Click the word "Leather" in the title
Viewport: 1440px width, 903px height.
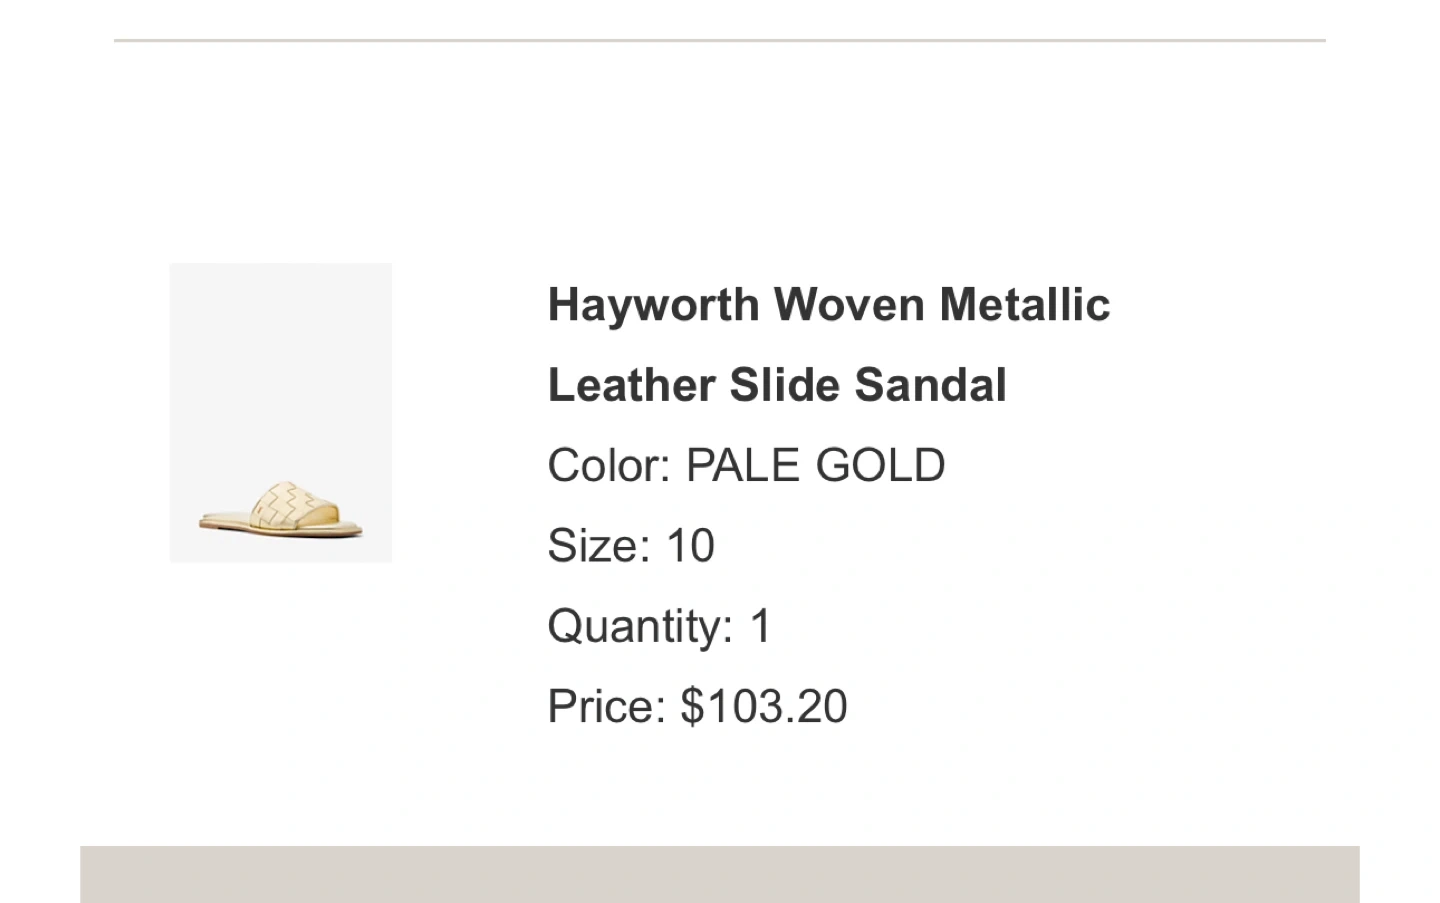[x=631, y=386]
